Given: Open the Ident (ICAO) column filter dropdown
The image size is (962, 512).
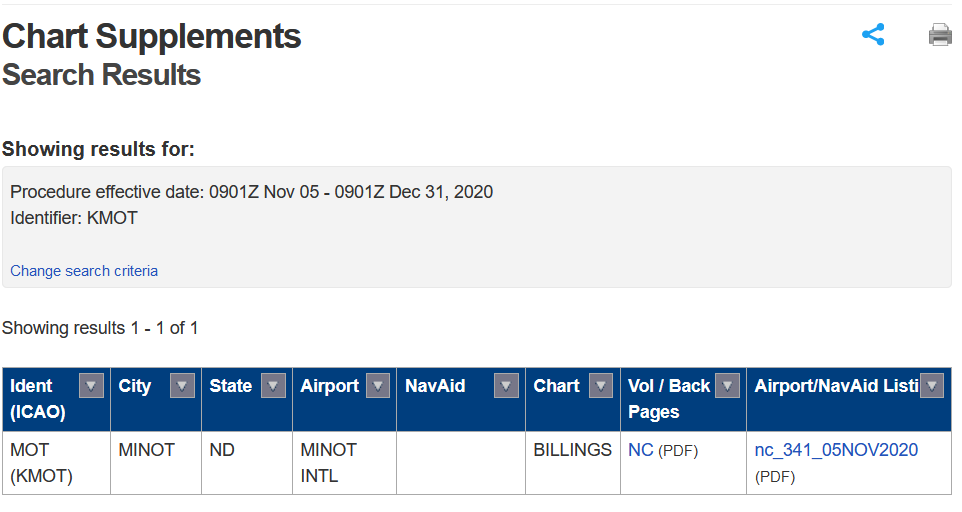Looking at the screenshot, I should [x=91, y=386].
